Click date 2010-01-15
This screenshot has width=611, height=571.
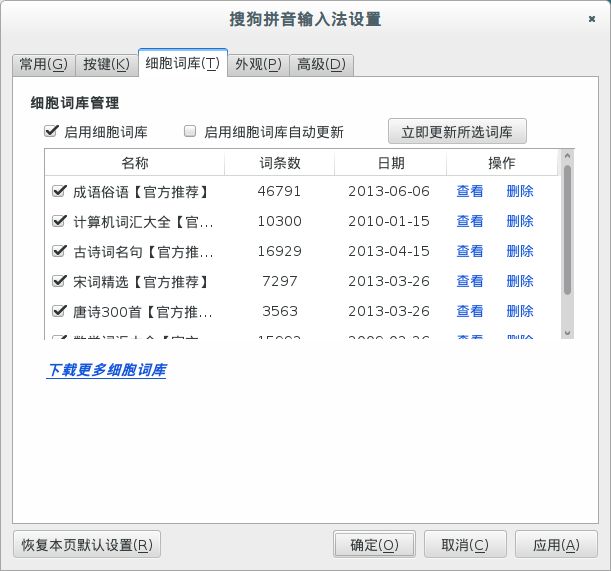pos(389,221)
